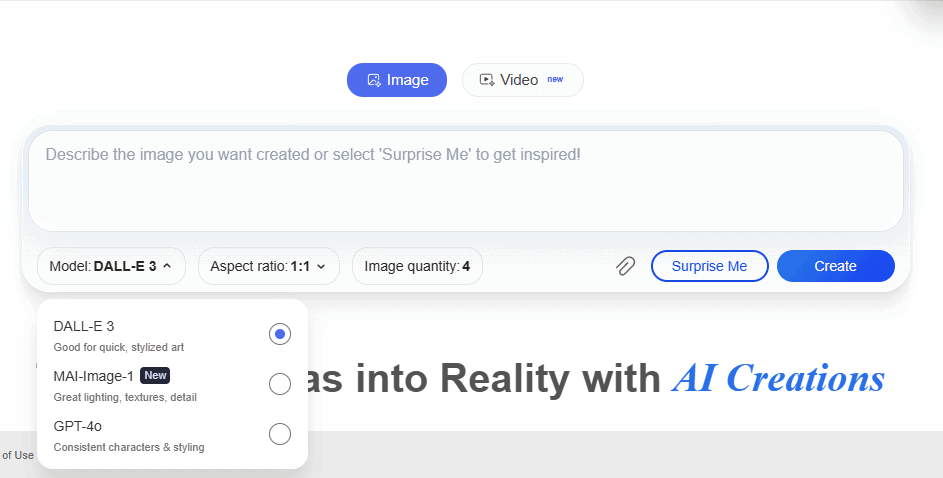This screenshot has height=478, width=943.
Task: Select the DALL-E 3 radio button
Action: point(280,334)
